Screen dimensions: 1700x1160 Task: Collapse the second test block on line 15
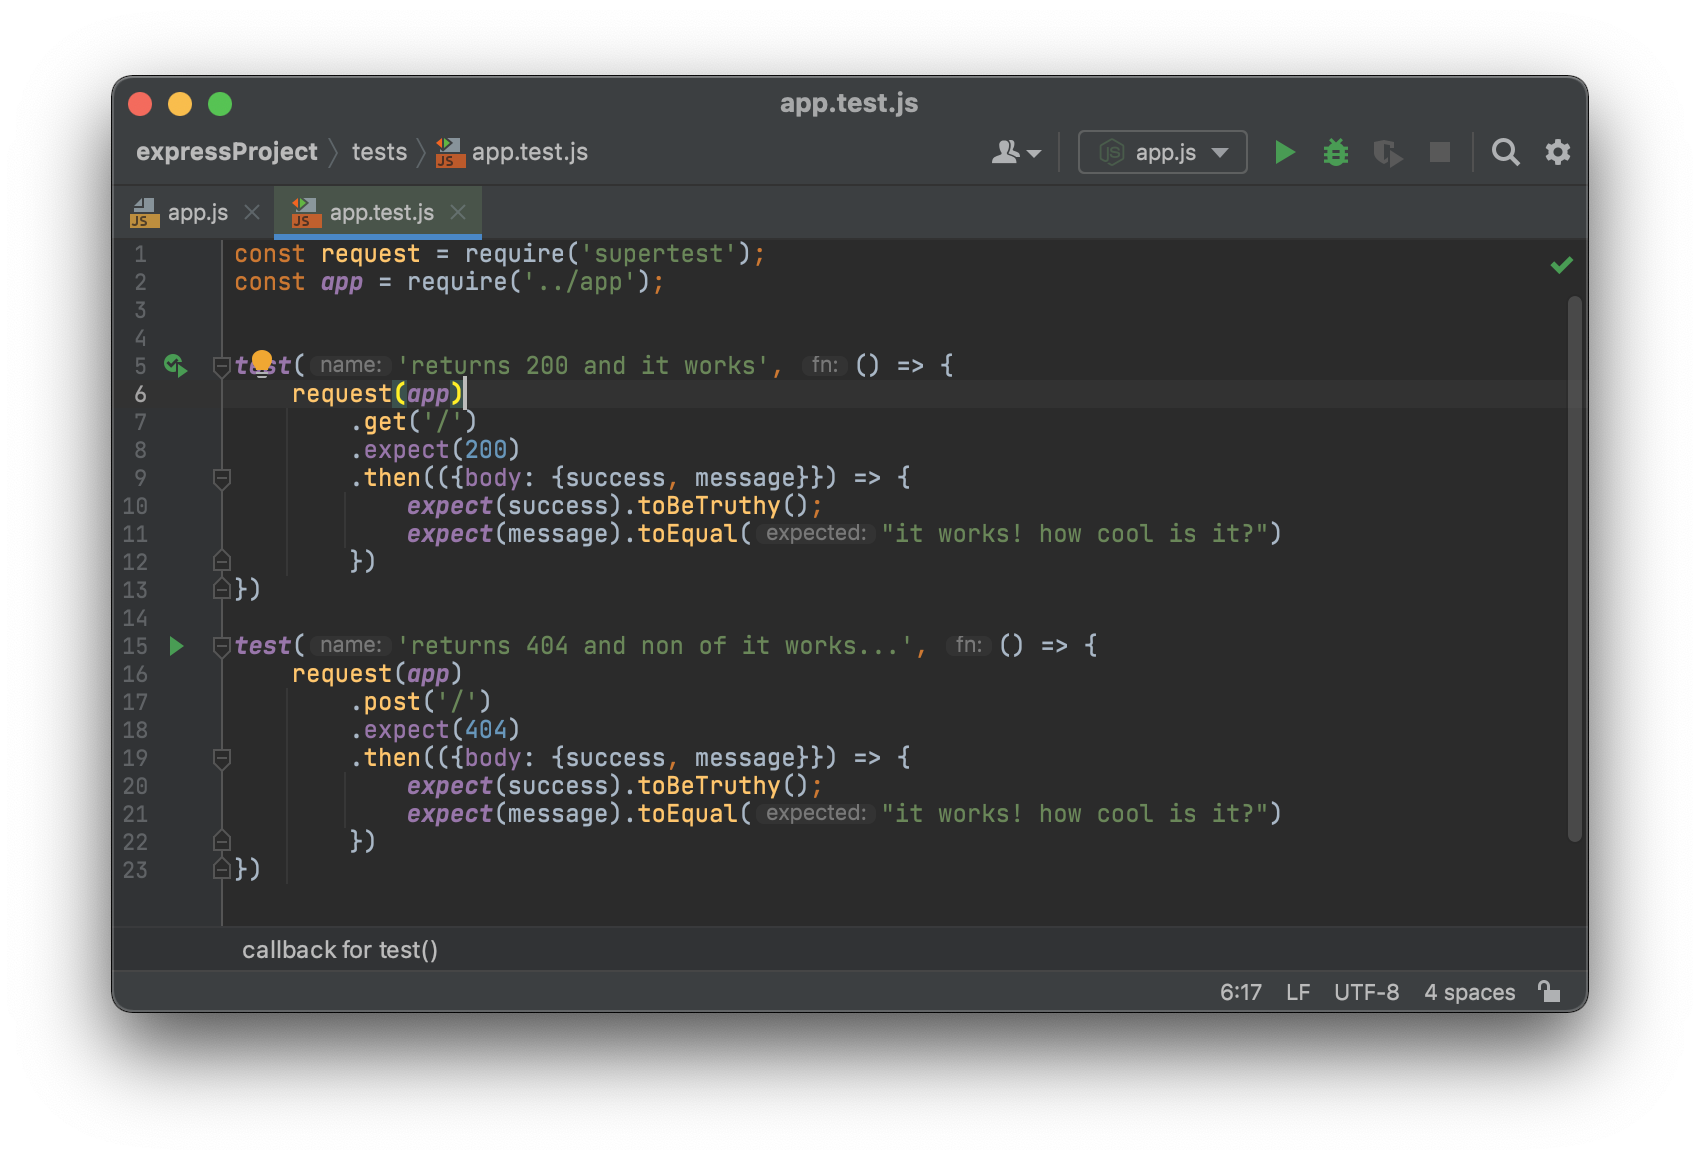tap(222, 647)
